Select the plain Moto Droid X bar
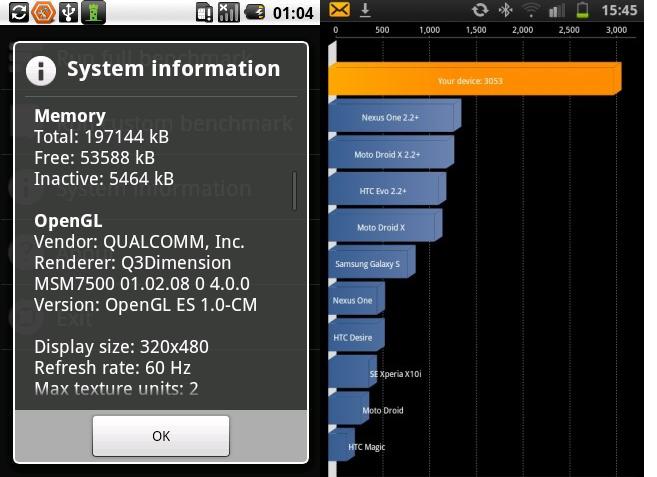The width and height of the screenshot is (657, 477). coord(385,226)
